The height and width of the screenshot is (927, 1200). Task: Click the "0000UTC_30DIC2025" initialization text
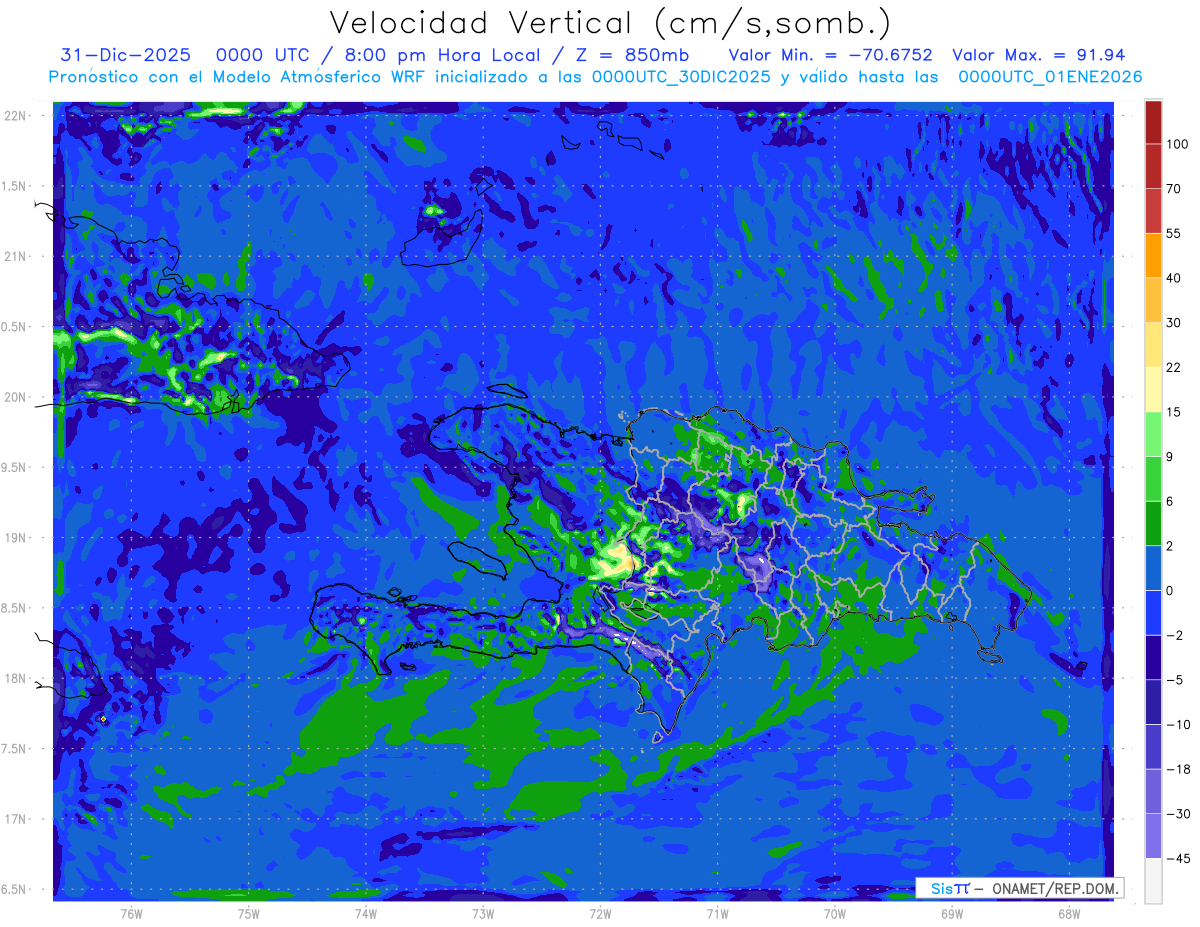682,77
